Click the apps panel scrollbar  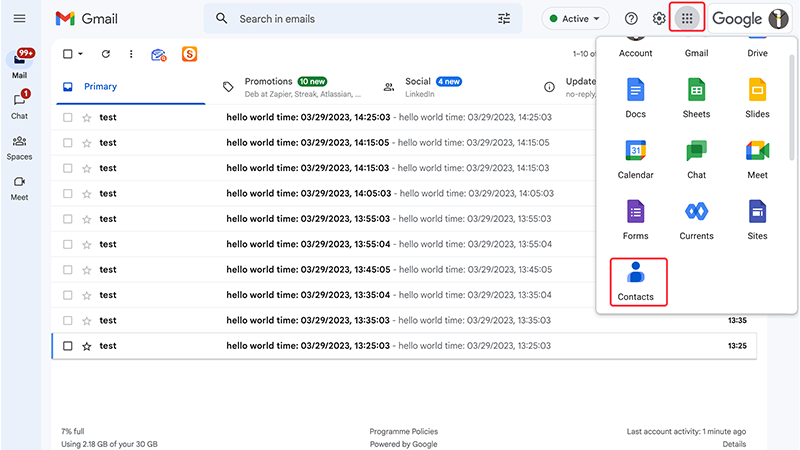tap(791, 107)
